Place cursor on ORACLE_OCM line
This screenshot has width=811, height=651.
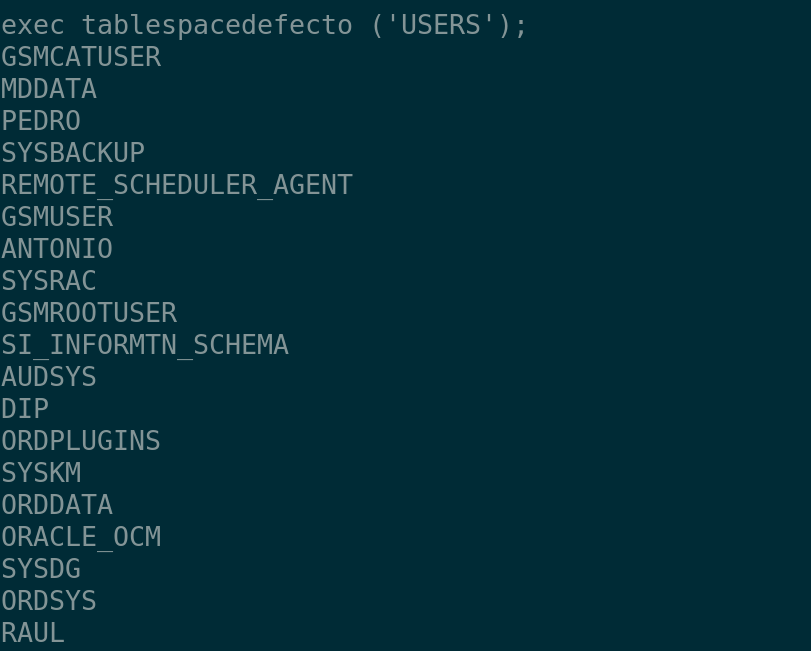(81, 537)
